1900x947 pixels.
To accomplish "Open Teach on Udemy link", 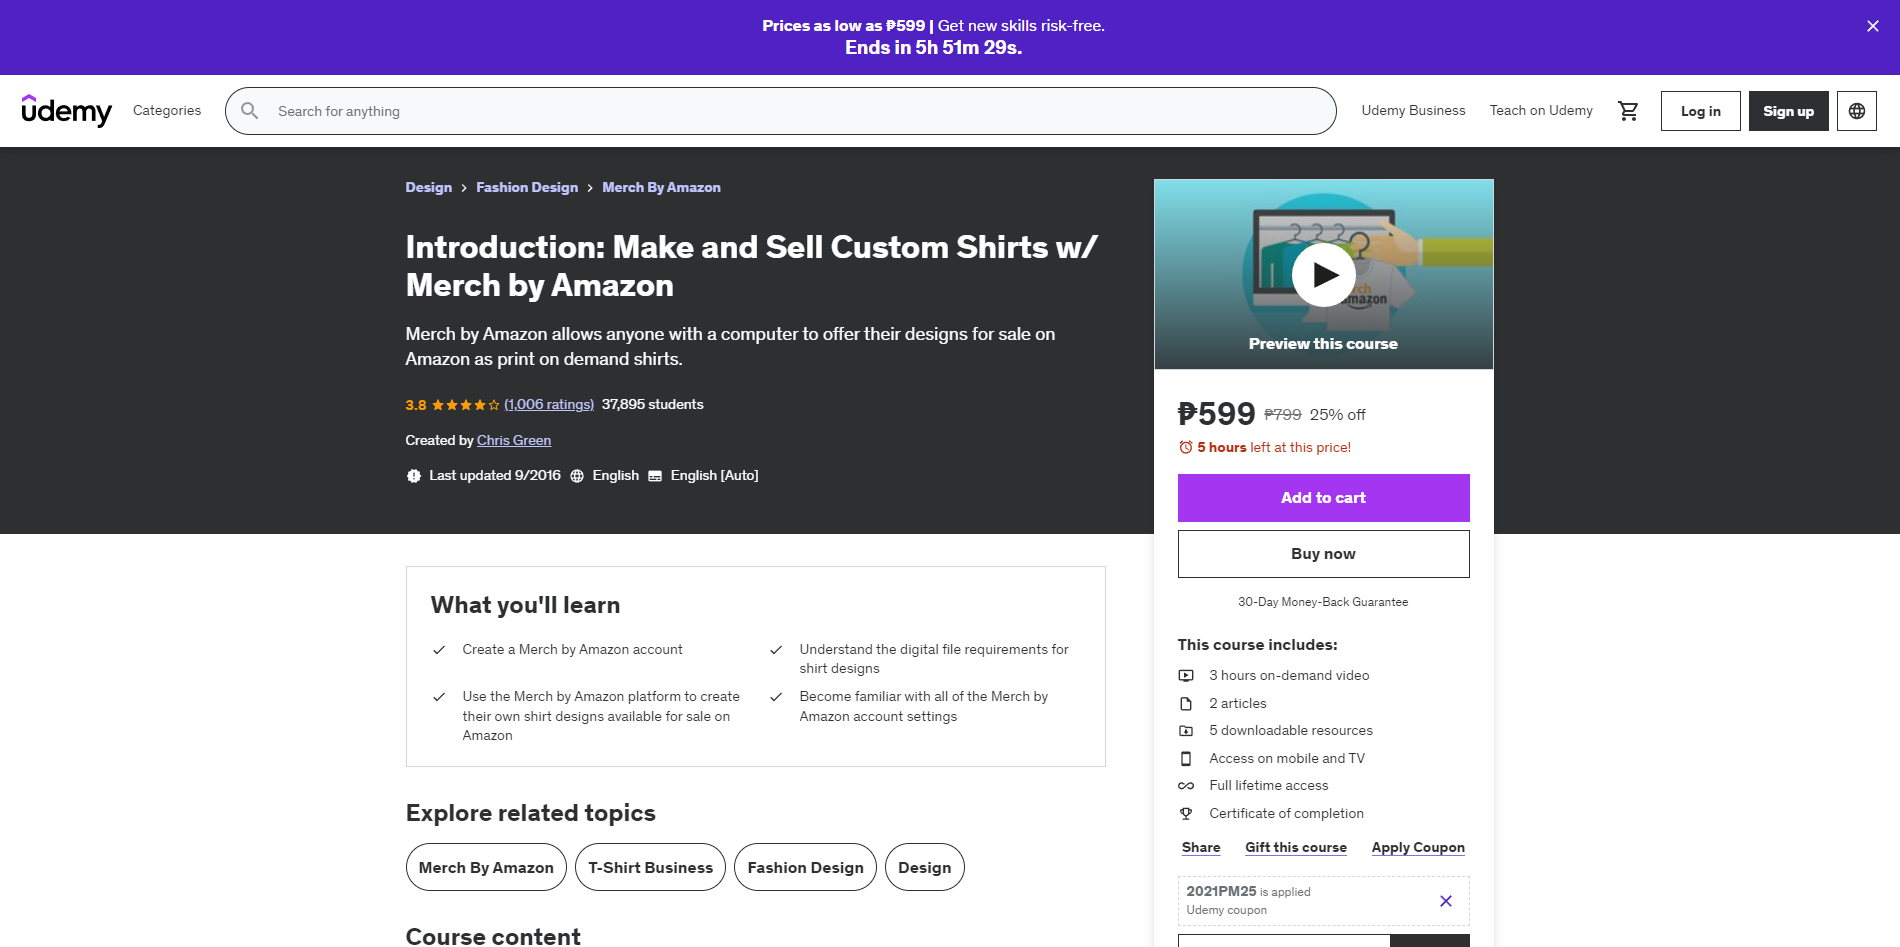I will (x=1541, y=110).
